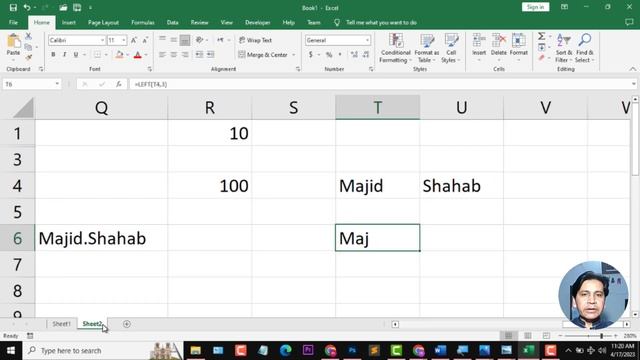Image resolution: width=640 pixels, height=360 pixels.
Task: Expand the Merge & Center dropdown arrow
Action: coord(293,55)
